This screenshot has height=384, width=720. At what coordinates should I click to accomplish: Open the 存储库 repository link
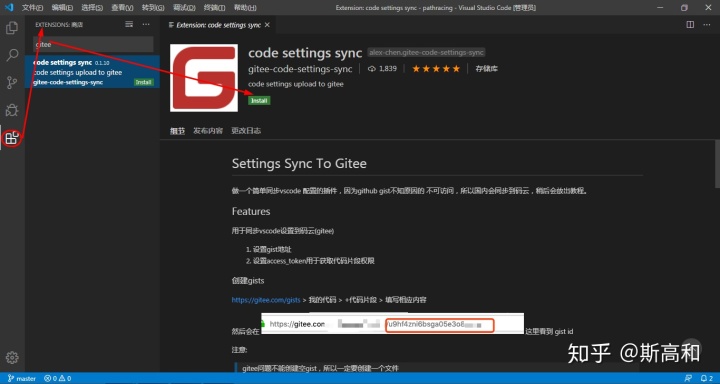487,69
